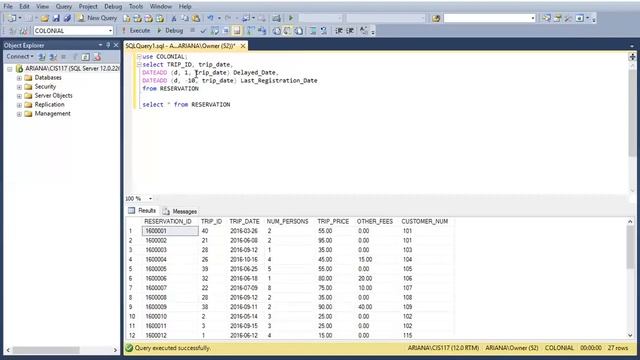Click the Increase Indent icon
This screenshot has width=640, height=360.
coord(350,31)
